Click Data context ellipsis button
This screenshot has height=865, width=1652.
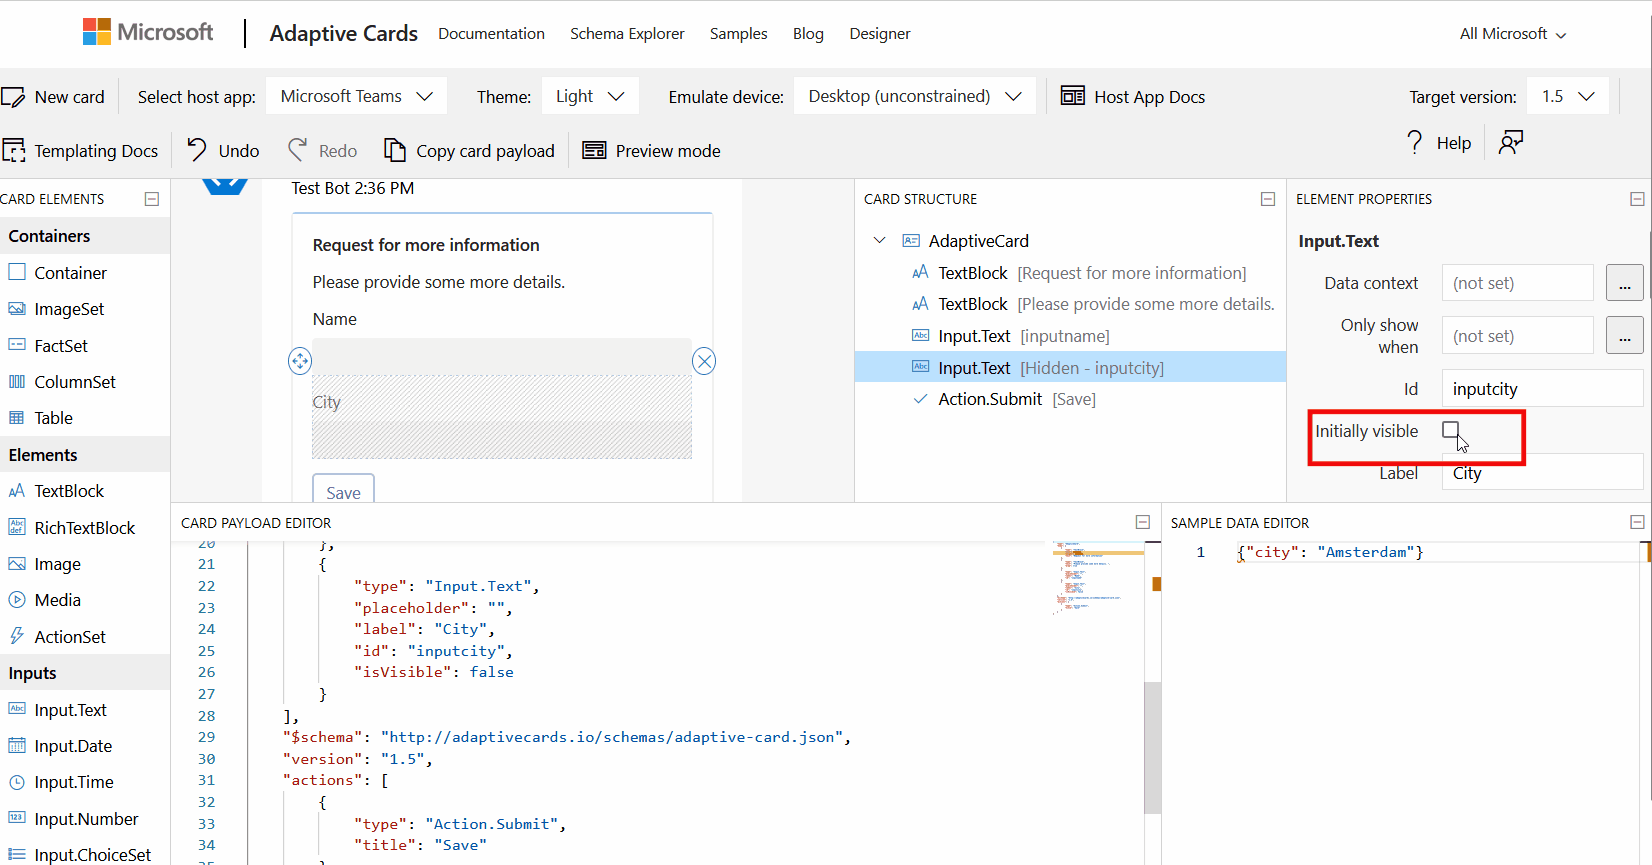[x=1624, y=283]
